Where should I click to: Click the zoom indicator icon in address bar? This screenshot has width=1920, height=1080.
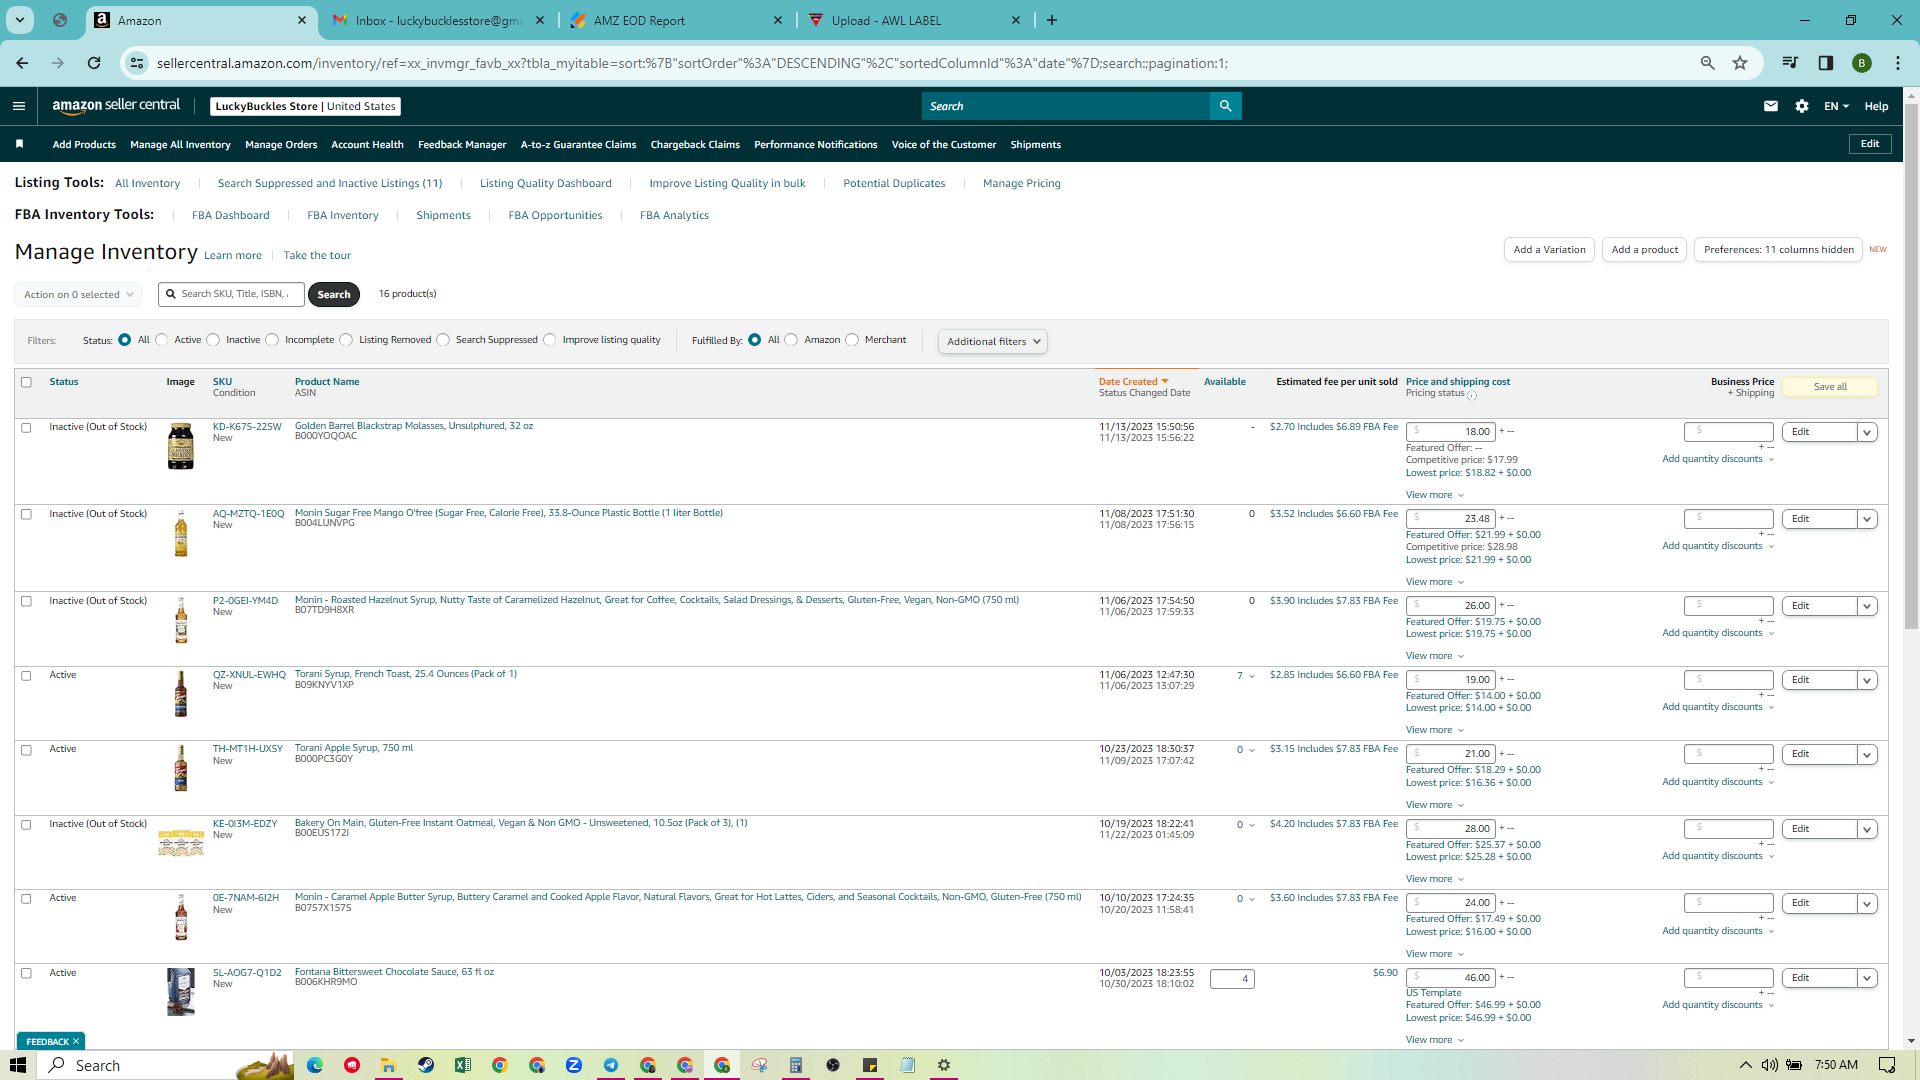(1708, 63)
